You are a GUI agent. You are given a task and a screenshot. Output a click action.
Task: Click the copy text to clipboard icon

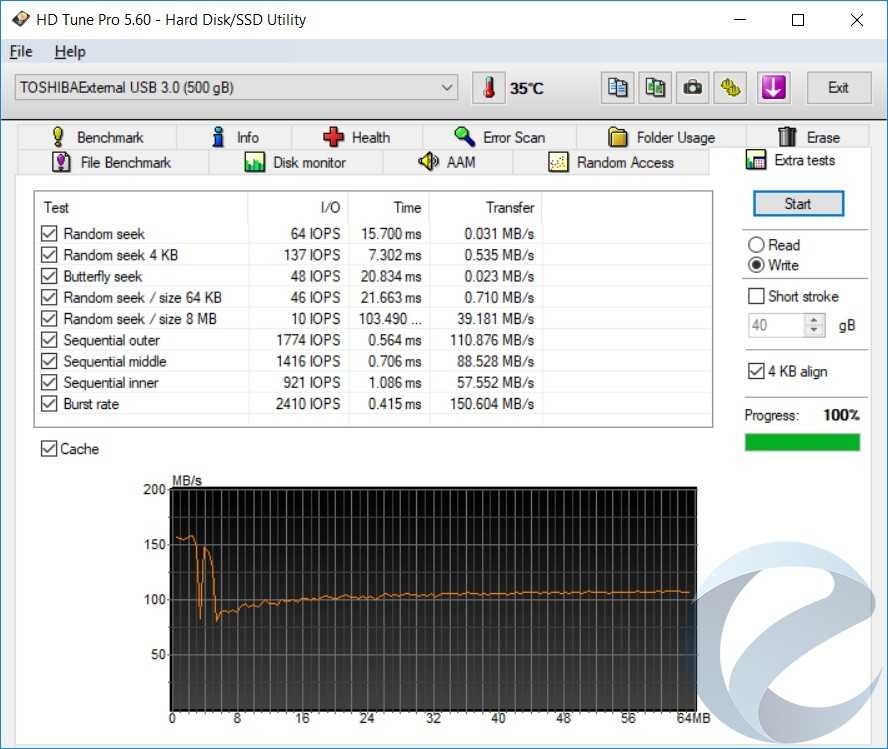click(618, 88)
